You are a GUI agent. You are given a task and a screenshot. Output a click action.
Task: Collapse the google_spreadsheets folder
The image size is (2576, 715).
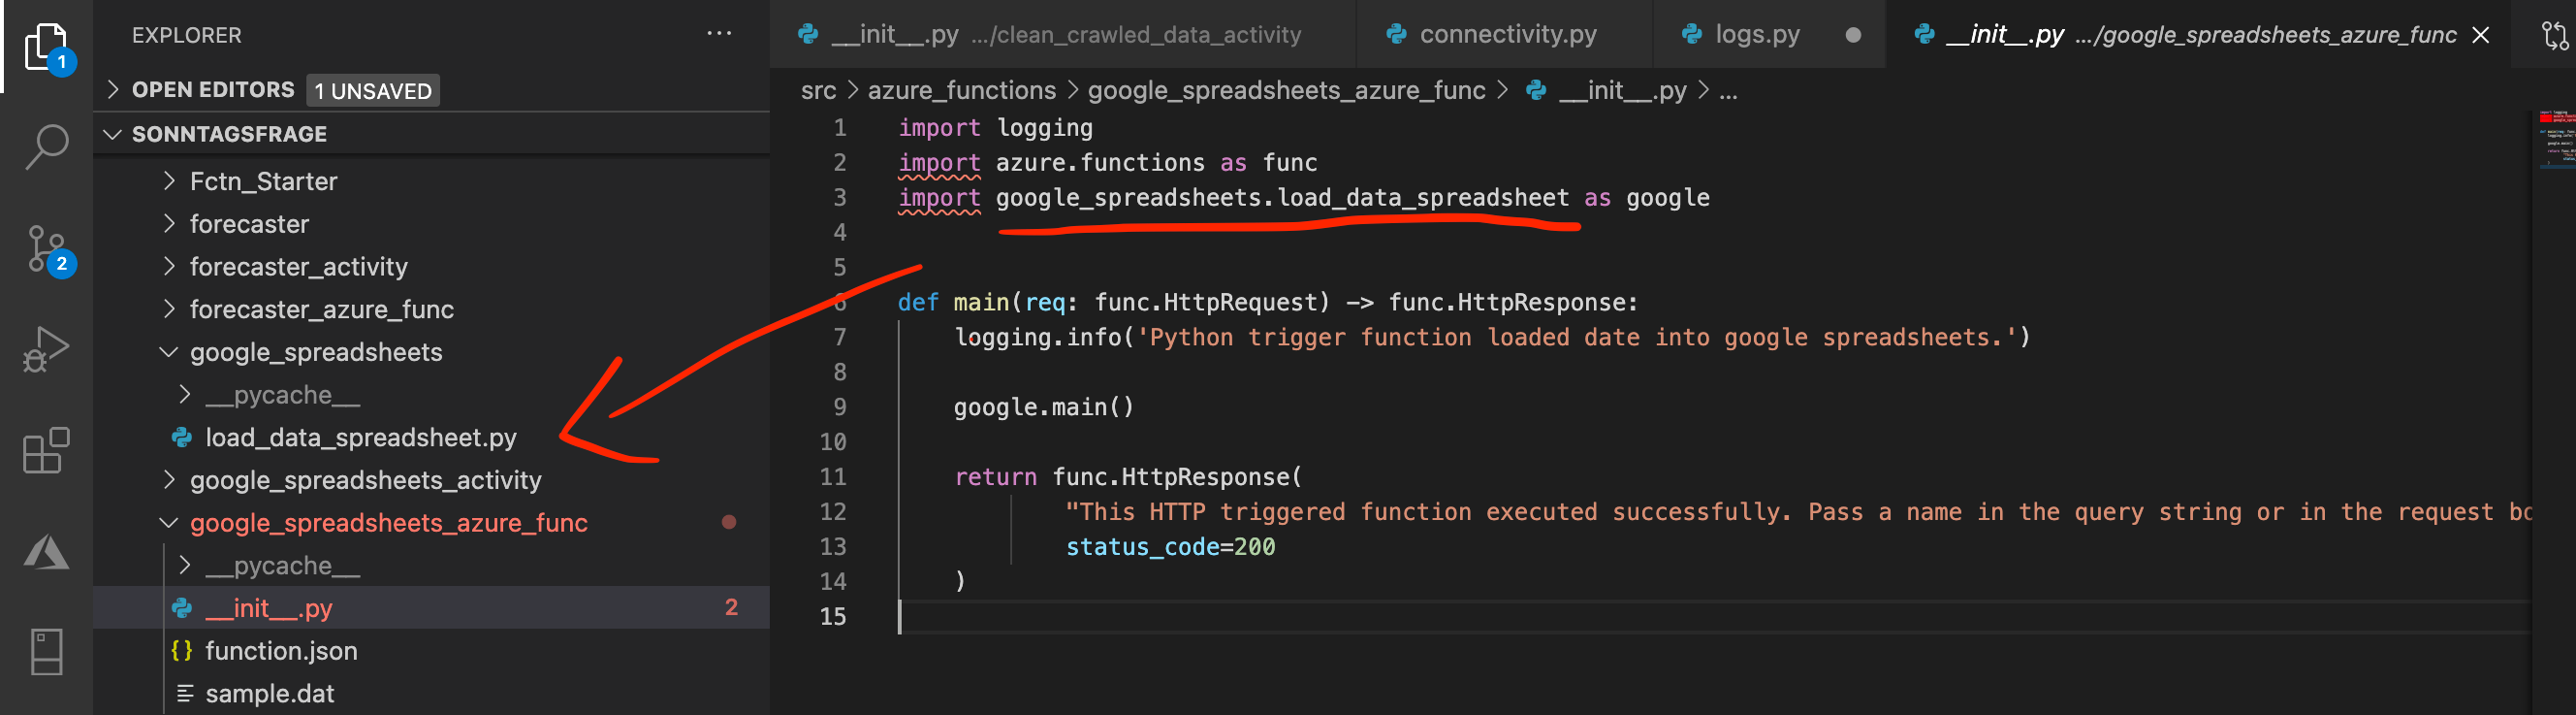tap(316, 352)
